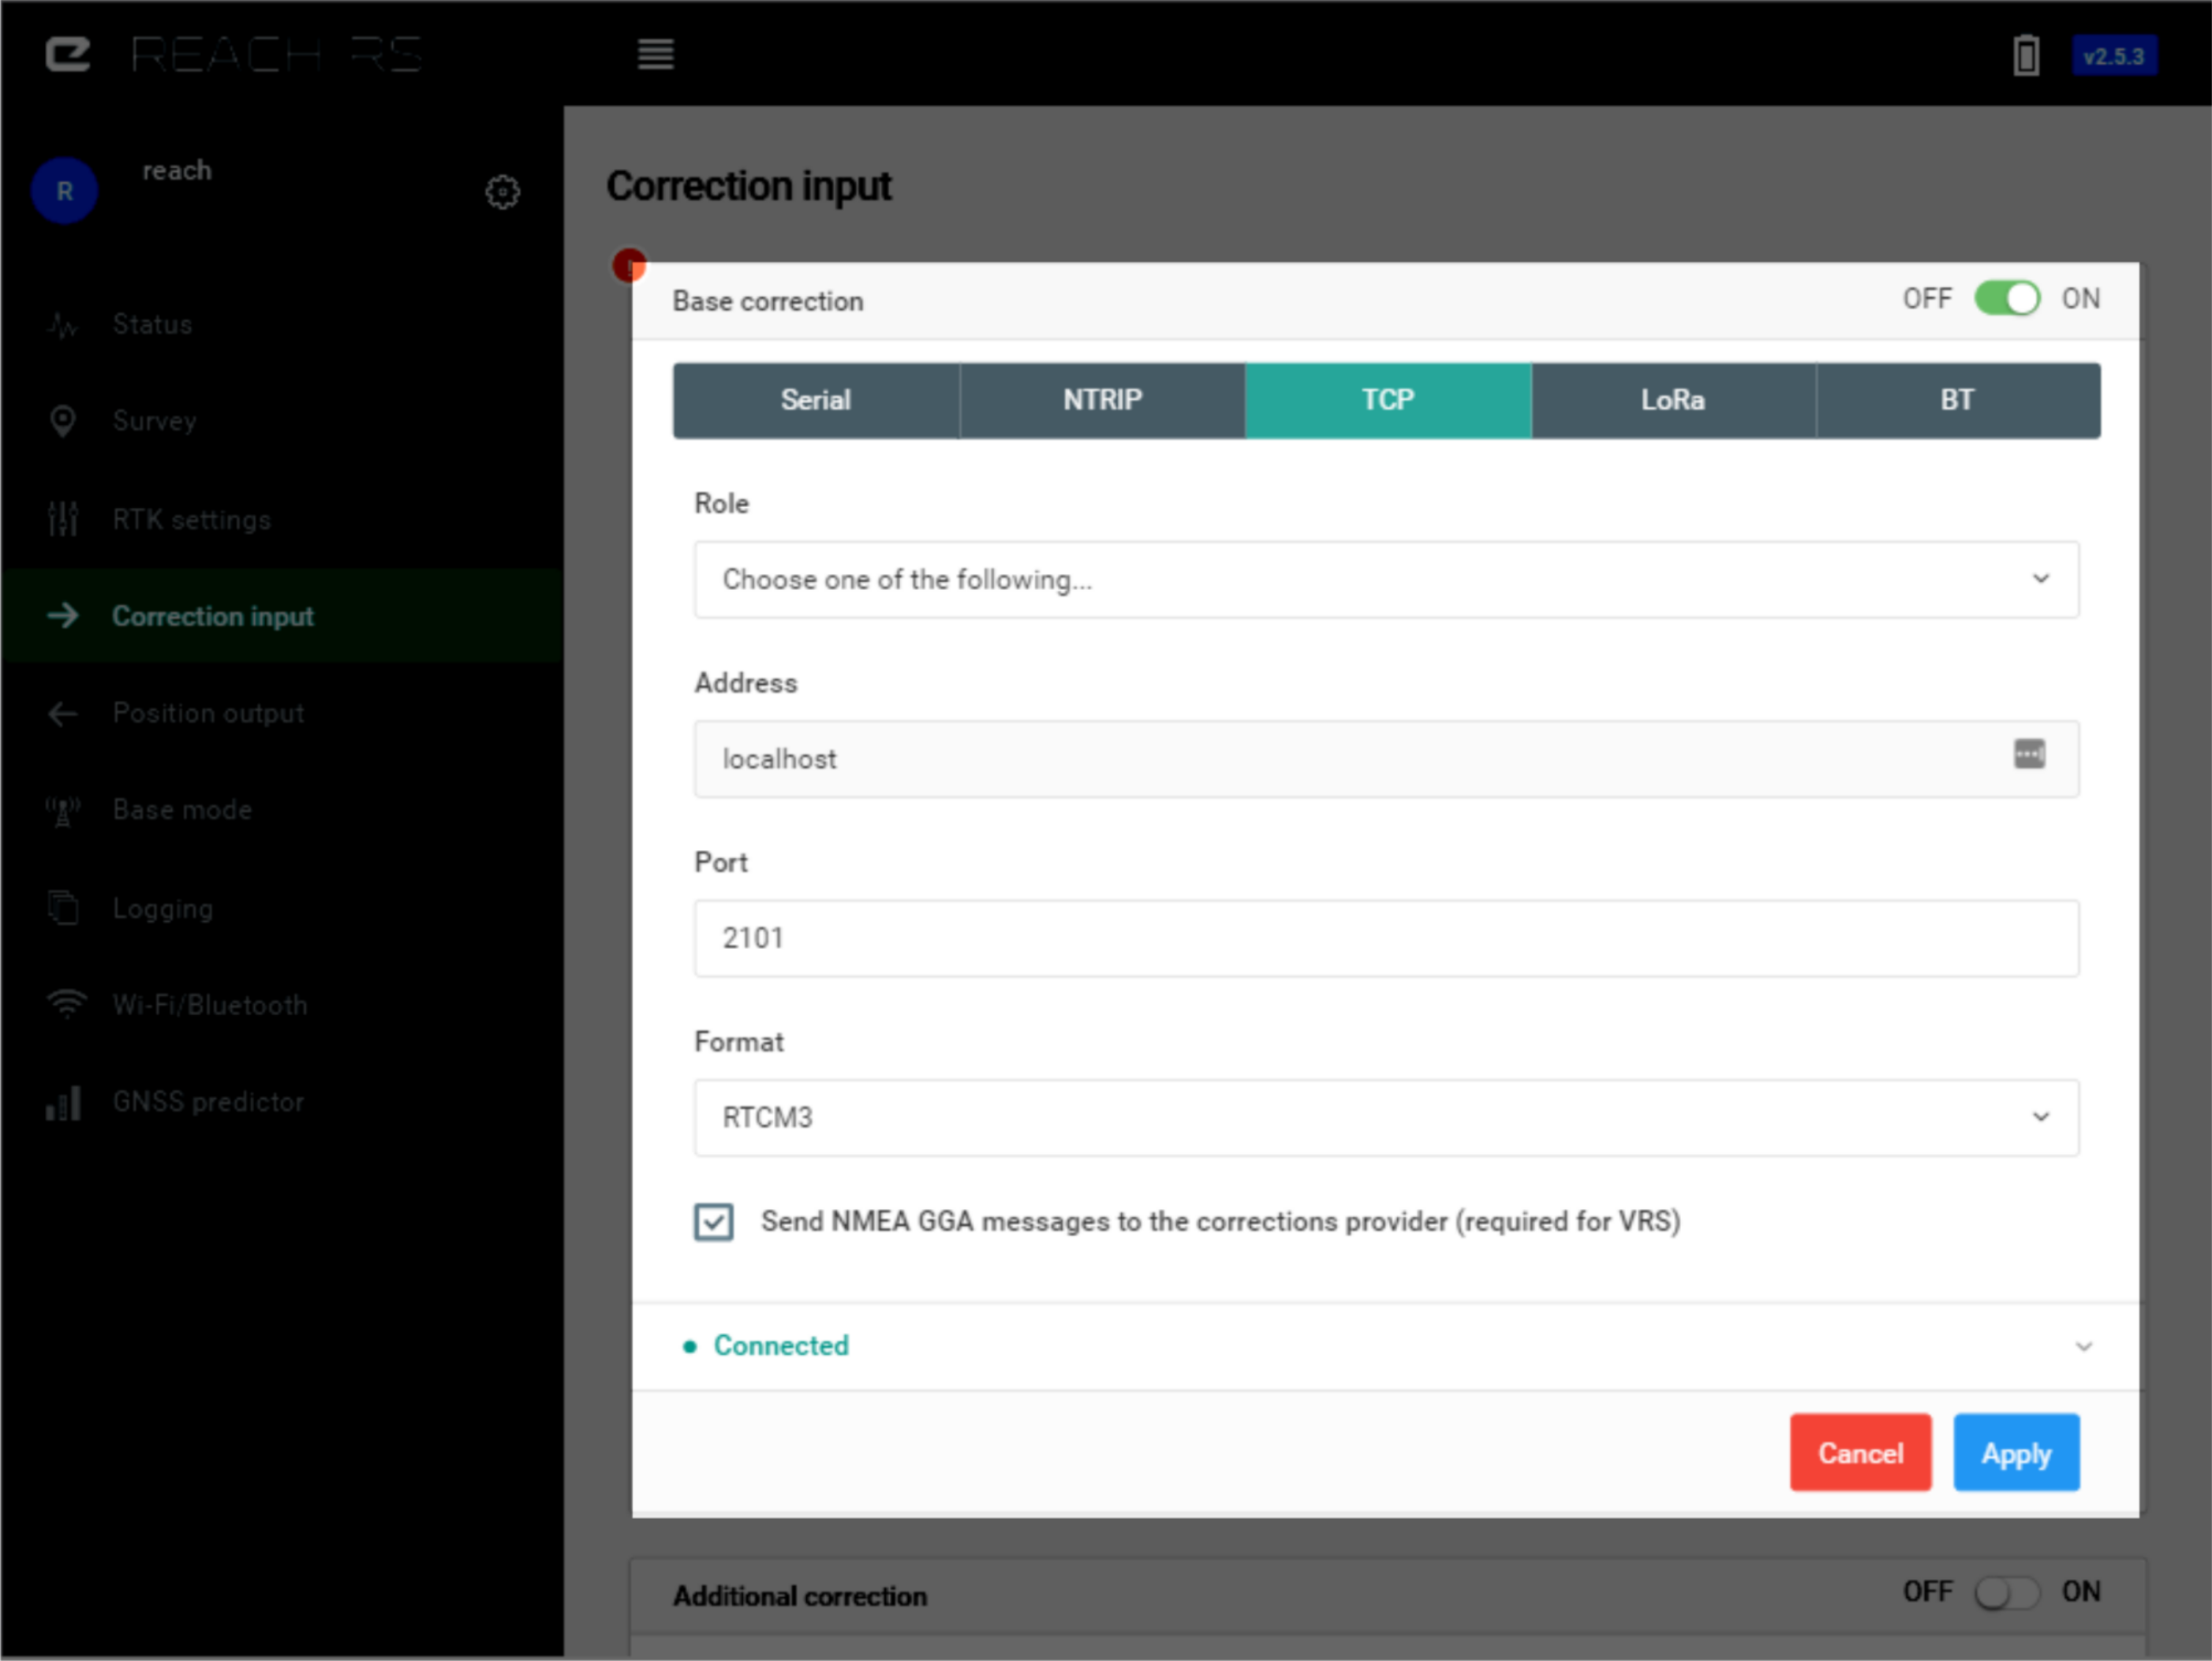This screenshot has width=2212, height=1661.
Task: Open the Format RTCM3 dropdown
Action: point(1386,1118)
